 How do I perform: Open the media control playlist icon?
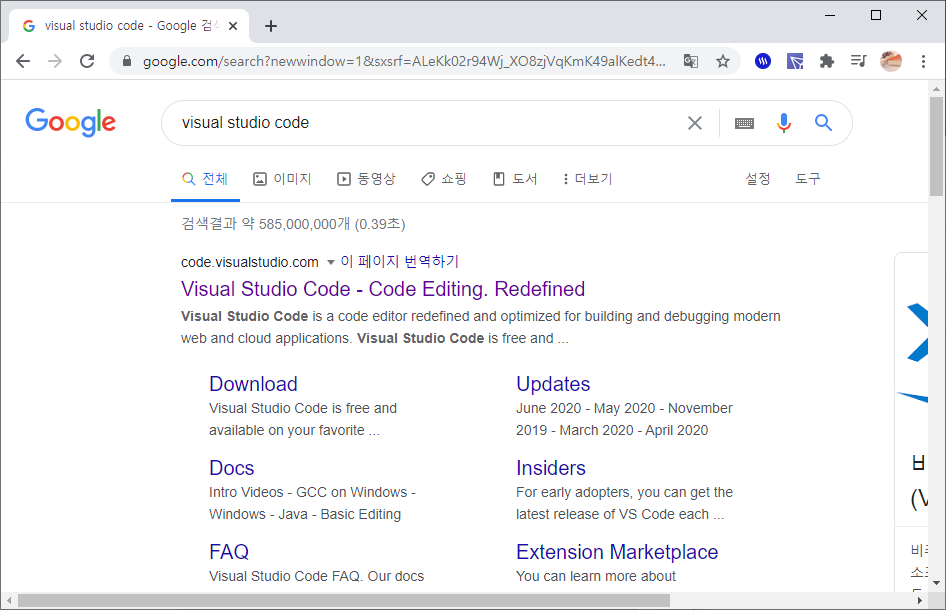(x=858, y=61)
